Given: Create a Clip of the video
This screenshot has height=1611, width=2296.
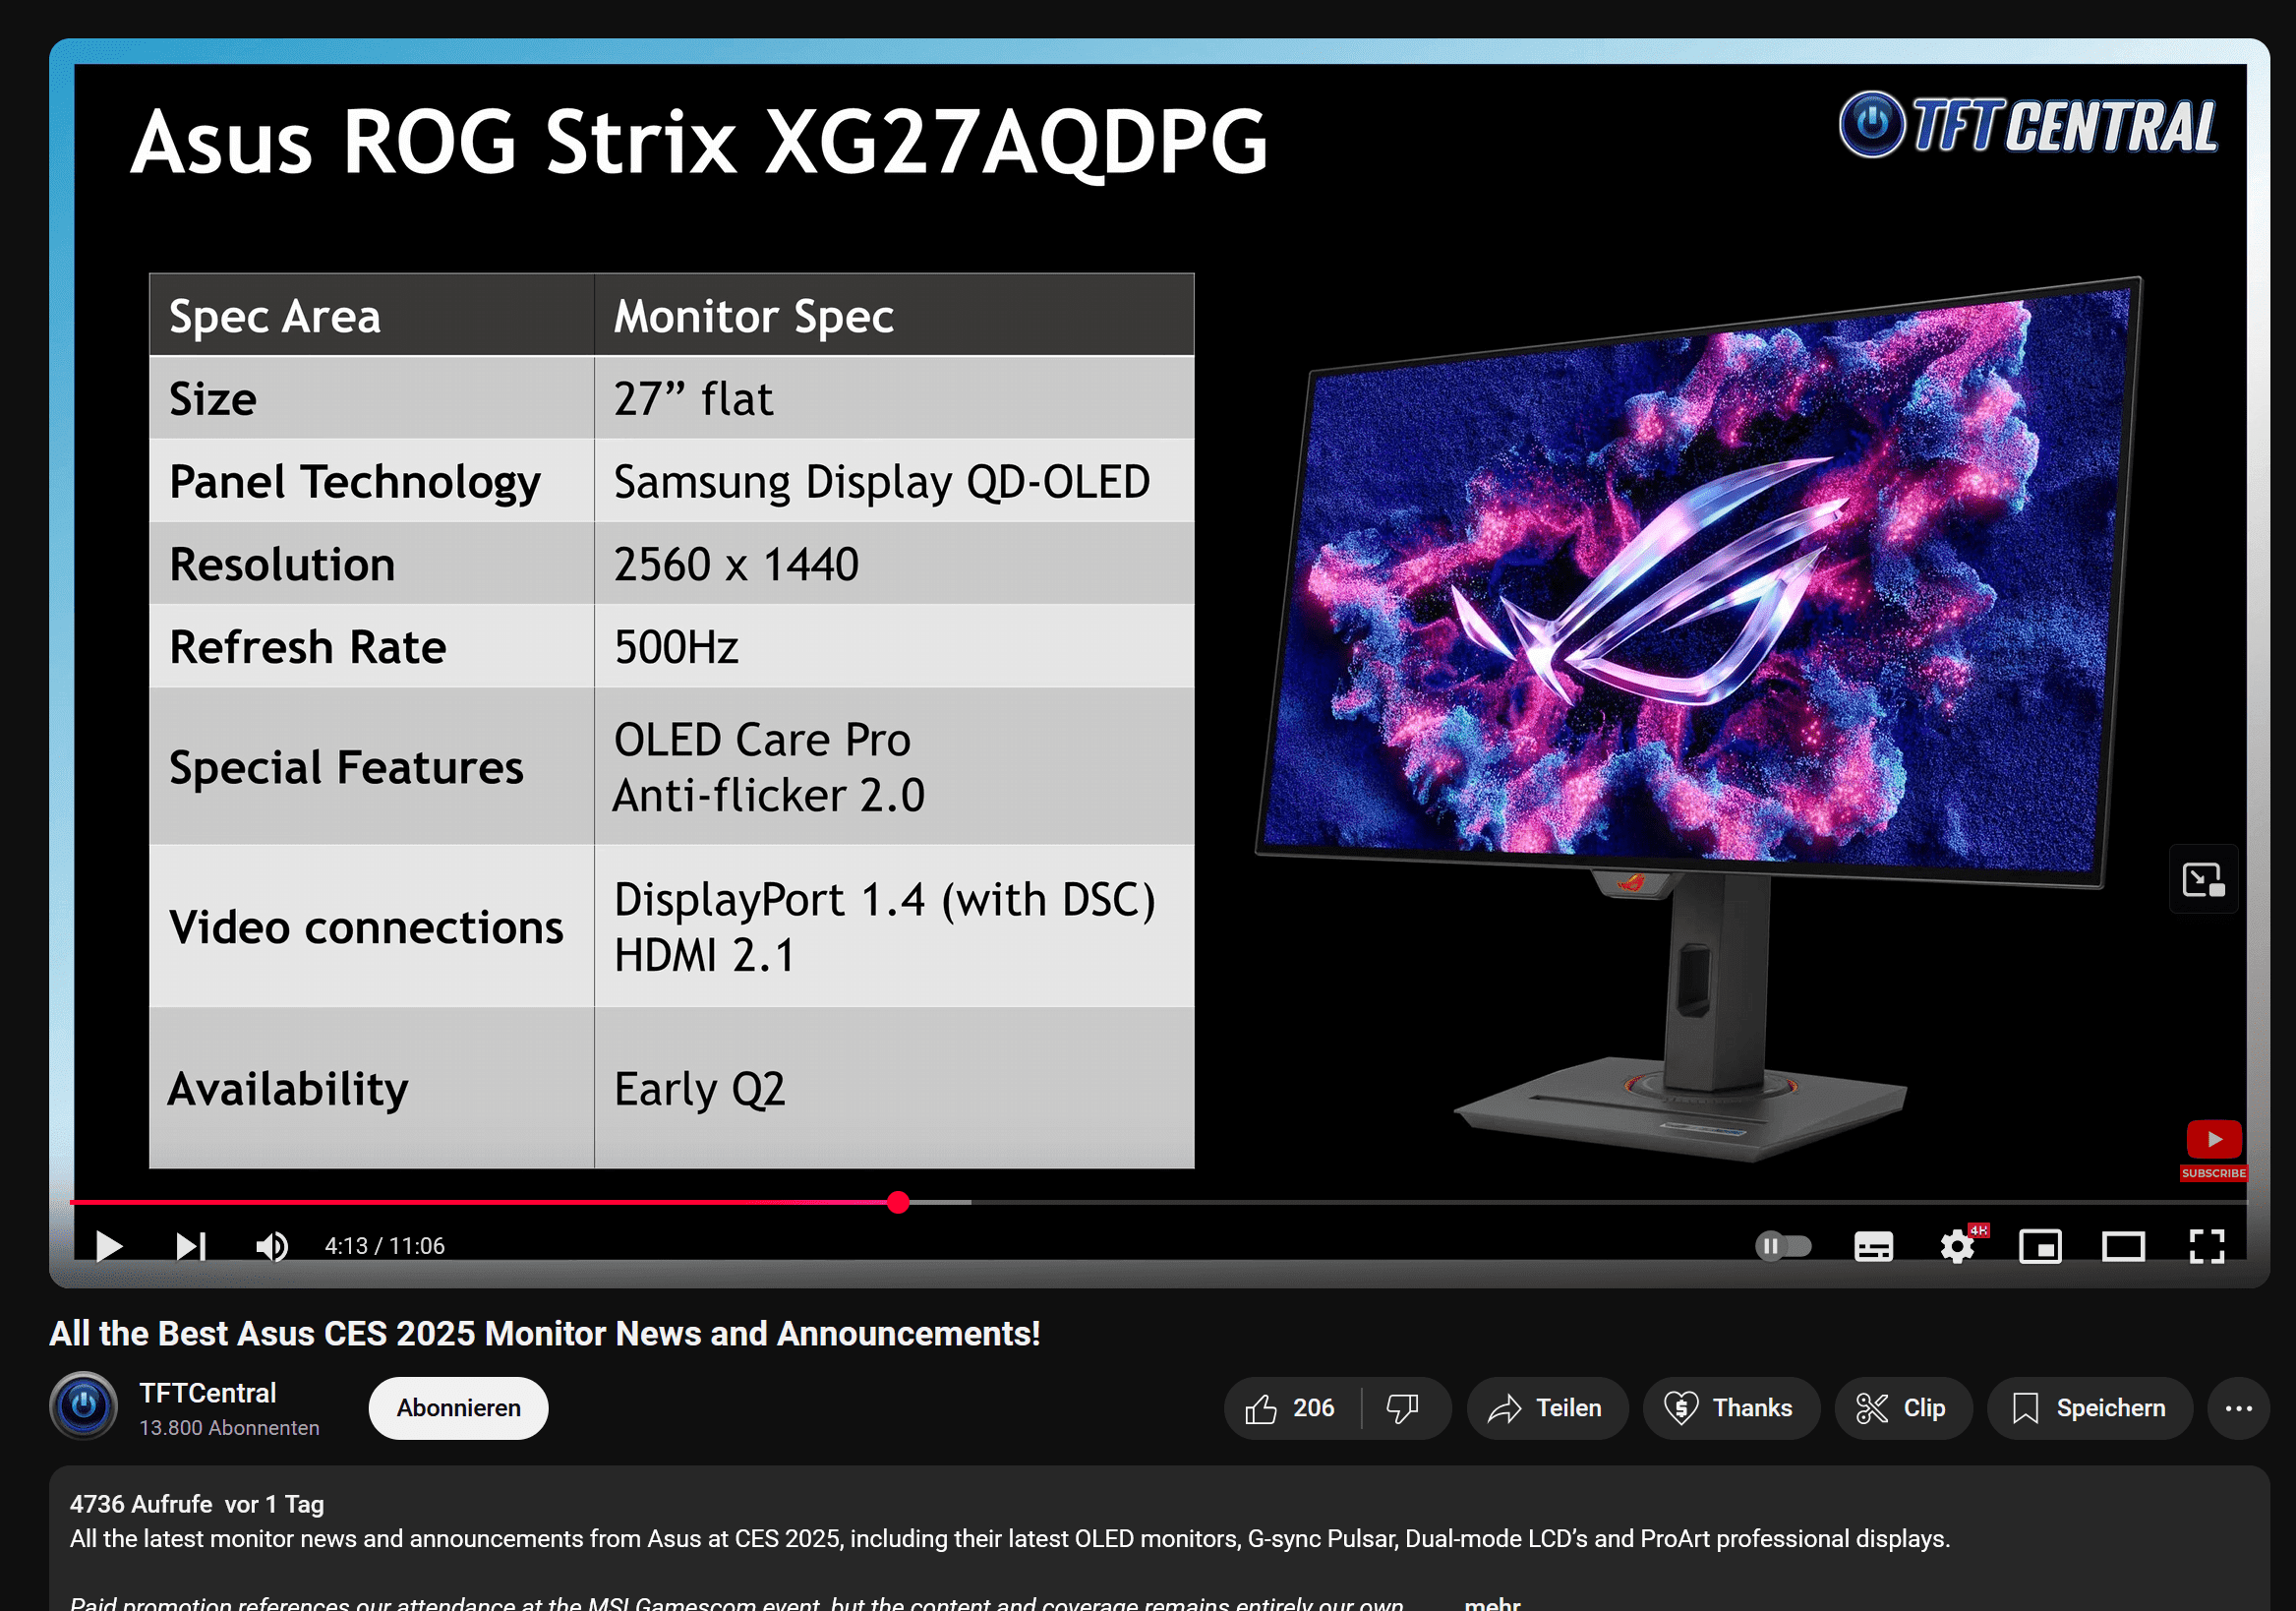Looking at the screenshot, I should pos(1902,1408).
